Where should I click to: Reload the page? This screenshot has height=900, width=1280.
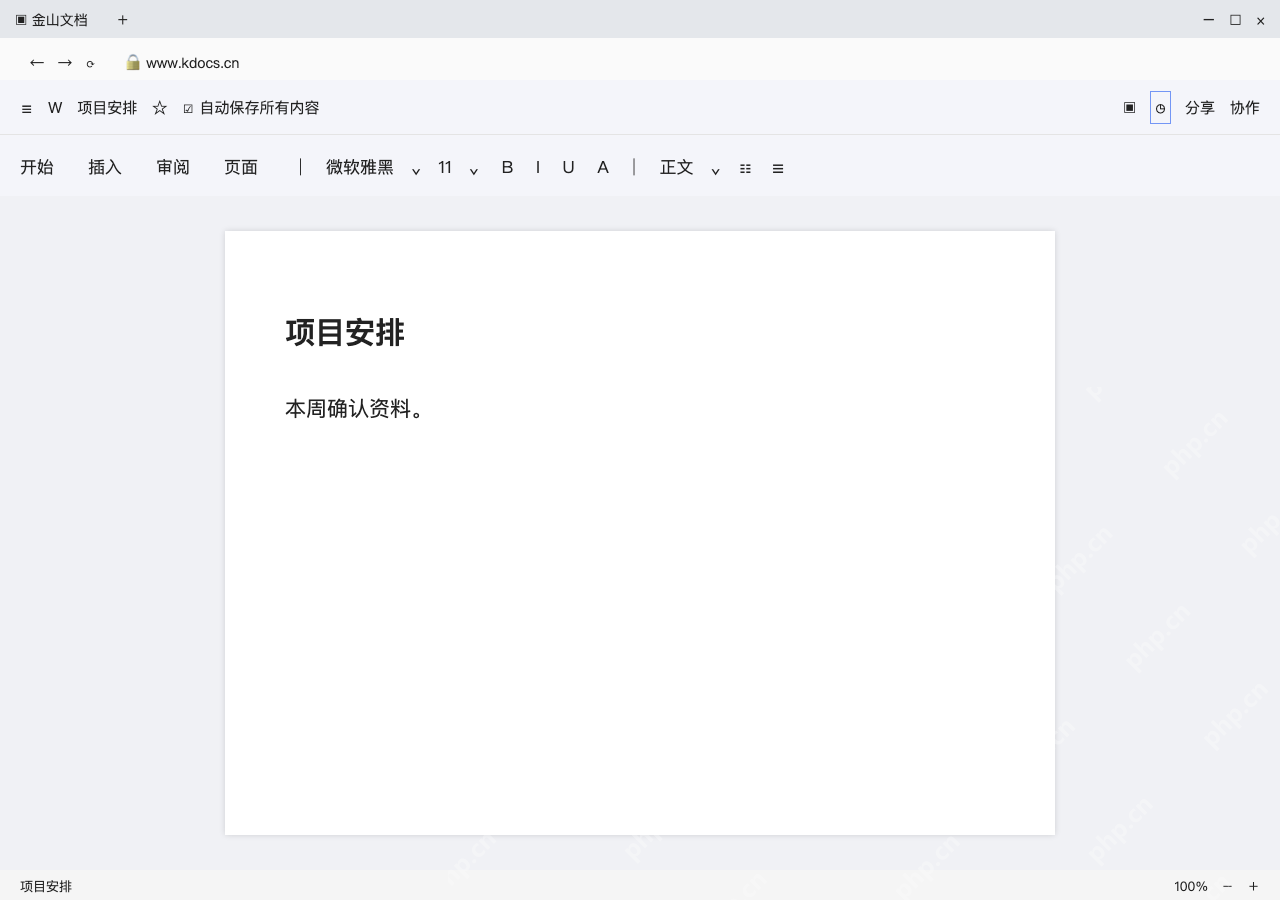(x=90, y=64)
